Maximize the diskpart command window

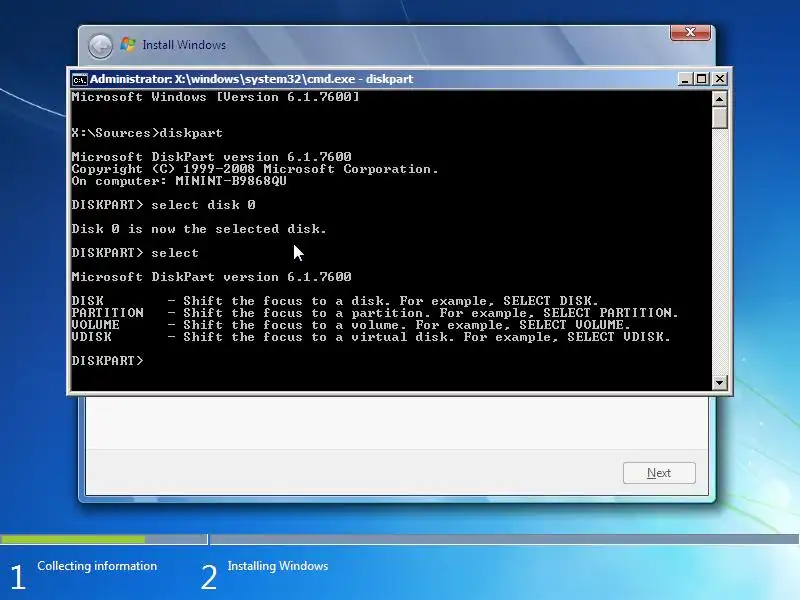pos(702,79)
